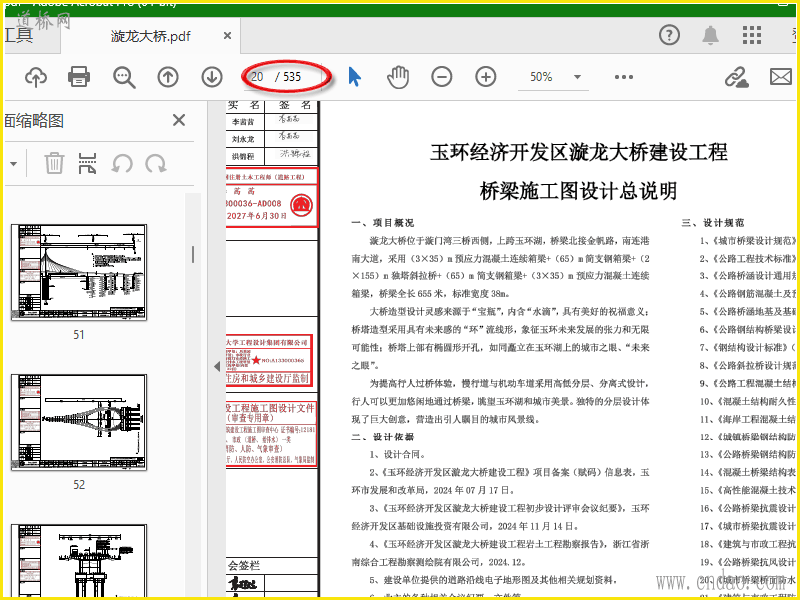
Task: Click the line 1、设计合同。
Action: click(397, 455)
